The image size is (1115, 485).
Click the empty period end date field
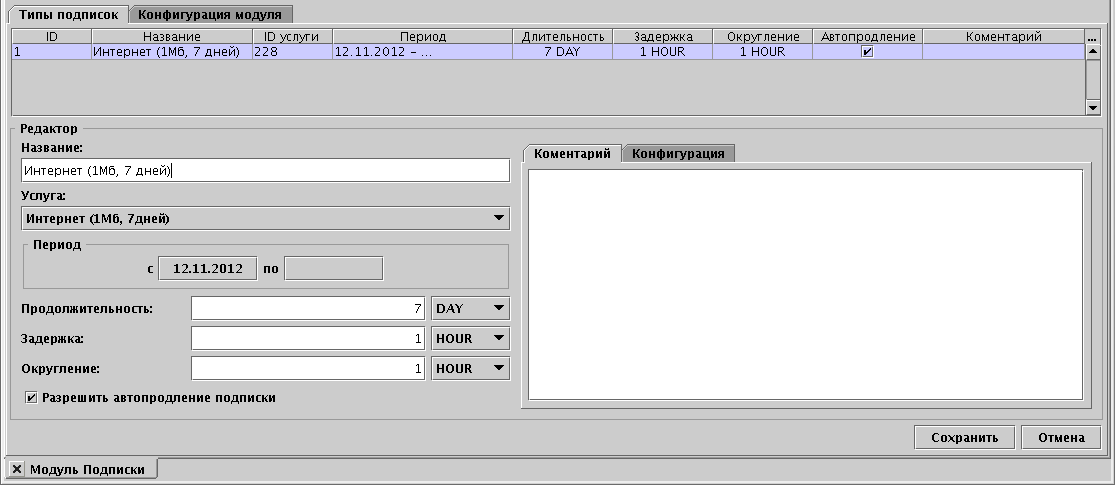[334, 269]
